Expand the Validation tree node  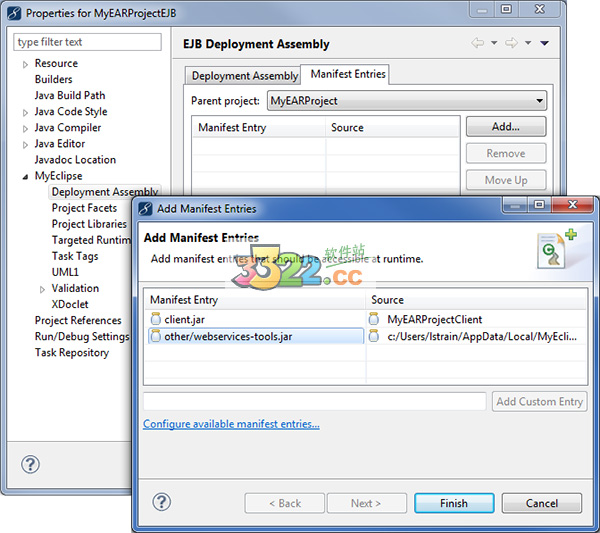(42, 289)
